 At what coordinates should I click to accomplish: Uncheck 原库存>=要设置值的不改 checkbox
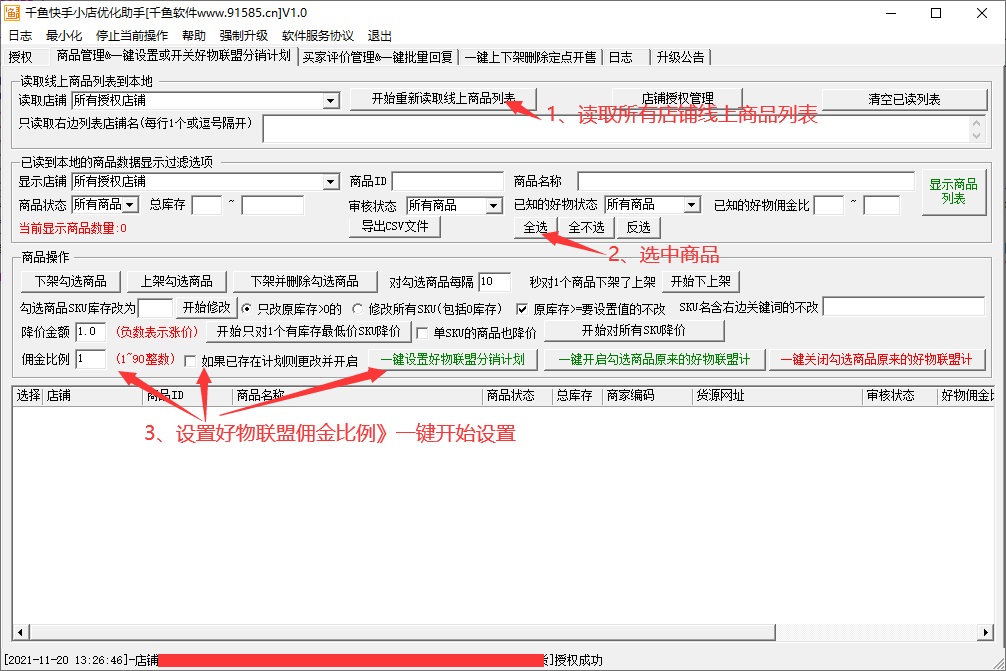pyautogui.click(x=522, y=308)
